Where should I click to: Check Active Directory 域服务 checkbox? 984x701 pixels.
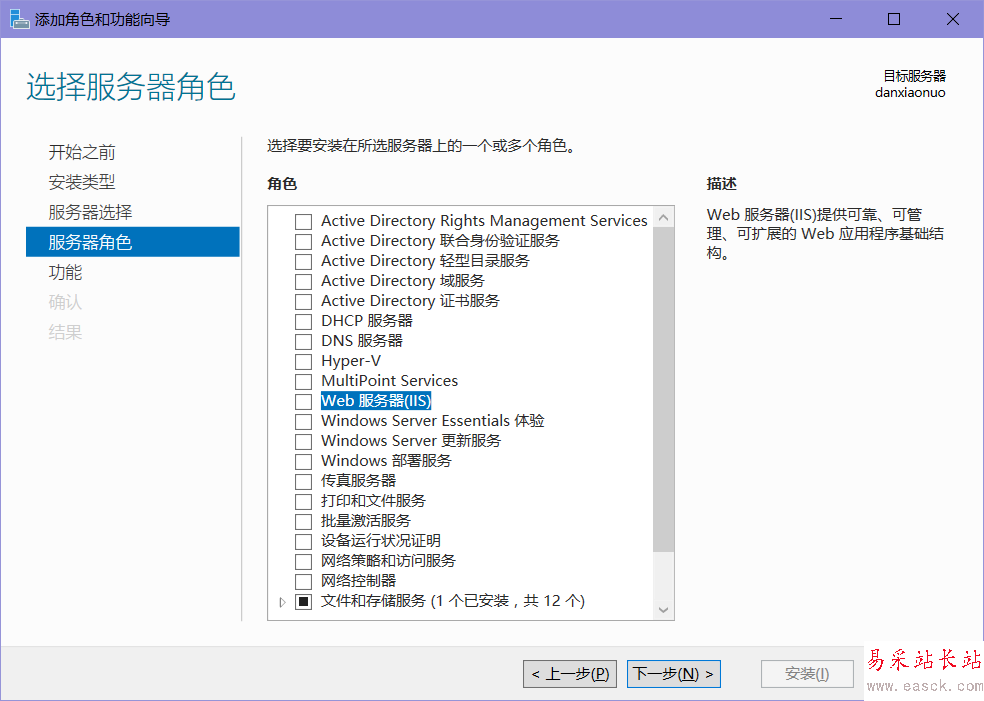tap(304, 282)
